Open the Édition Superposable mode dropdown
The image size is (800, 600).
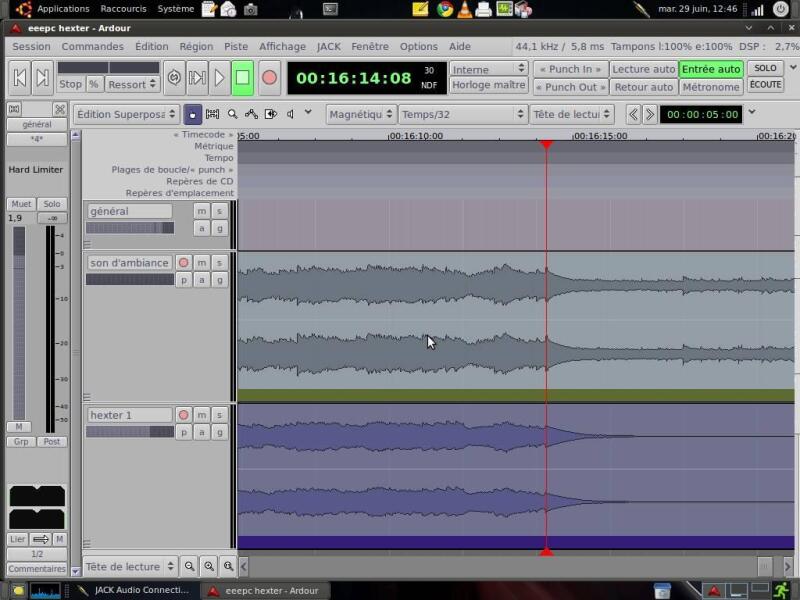[x=126, y=114]
